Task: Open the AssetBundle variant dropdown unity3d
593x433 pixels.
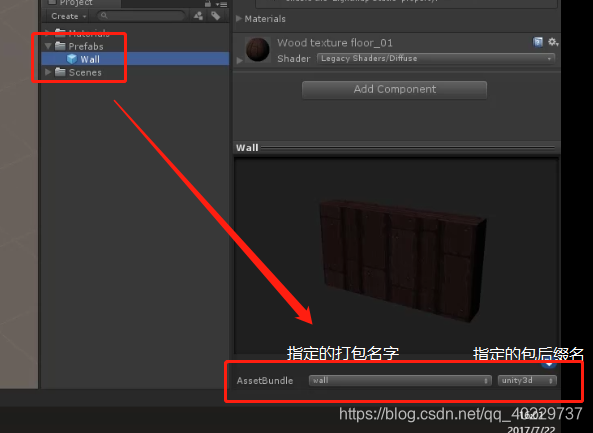Action: tap(527, 380)
